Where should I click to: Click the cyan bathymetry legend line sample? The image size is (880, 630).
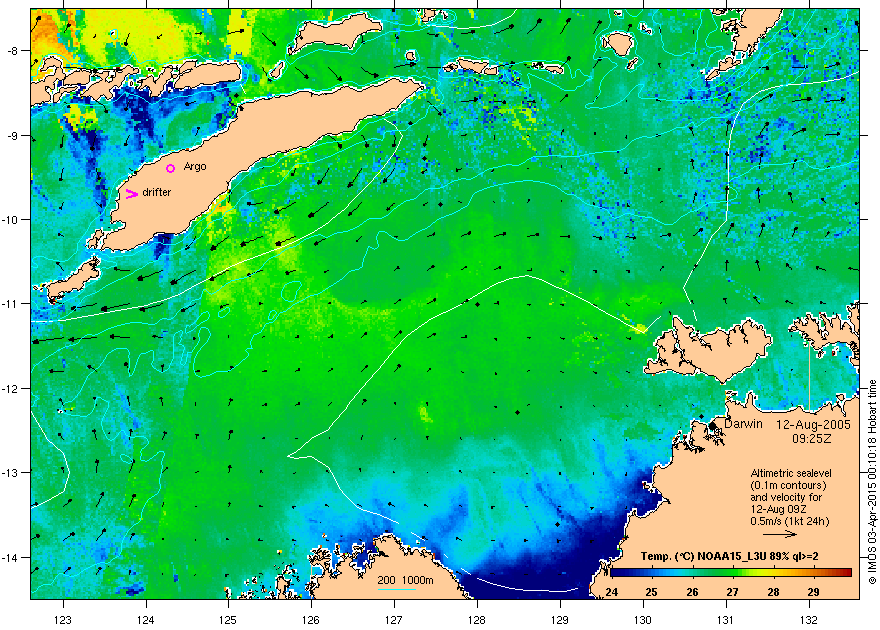[x=397, y=589]
